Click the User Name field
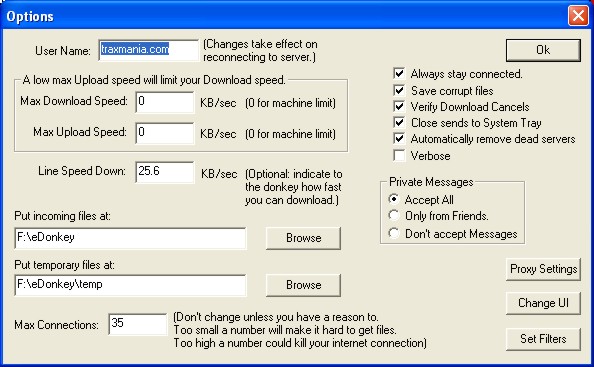This screenshot has height=367, width=594. point(148,50)
